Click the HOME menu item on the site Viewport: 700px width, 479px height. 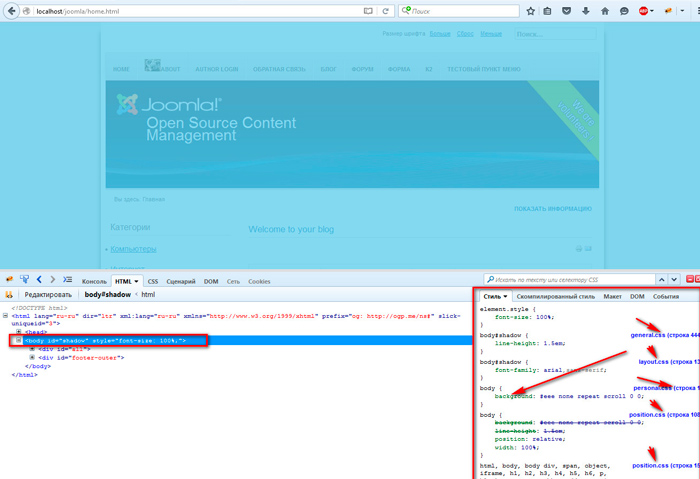coord(121,69)
